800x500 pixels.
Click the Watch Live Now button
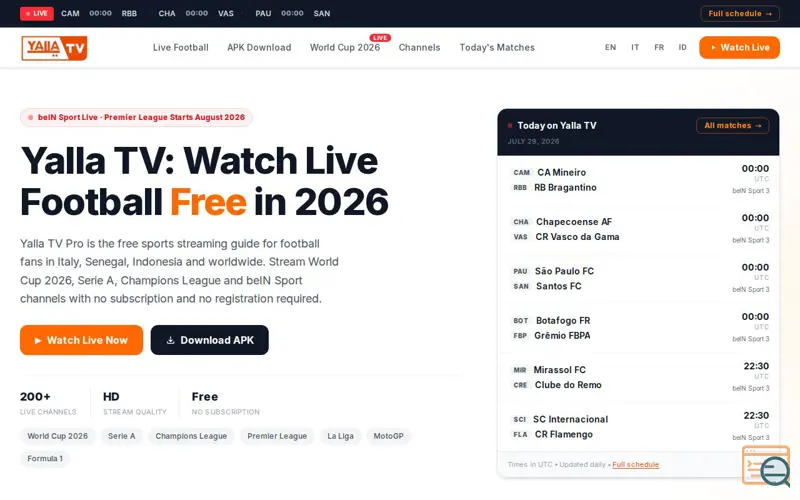point(82,340)
